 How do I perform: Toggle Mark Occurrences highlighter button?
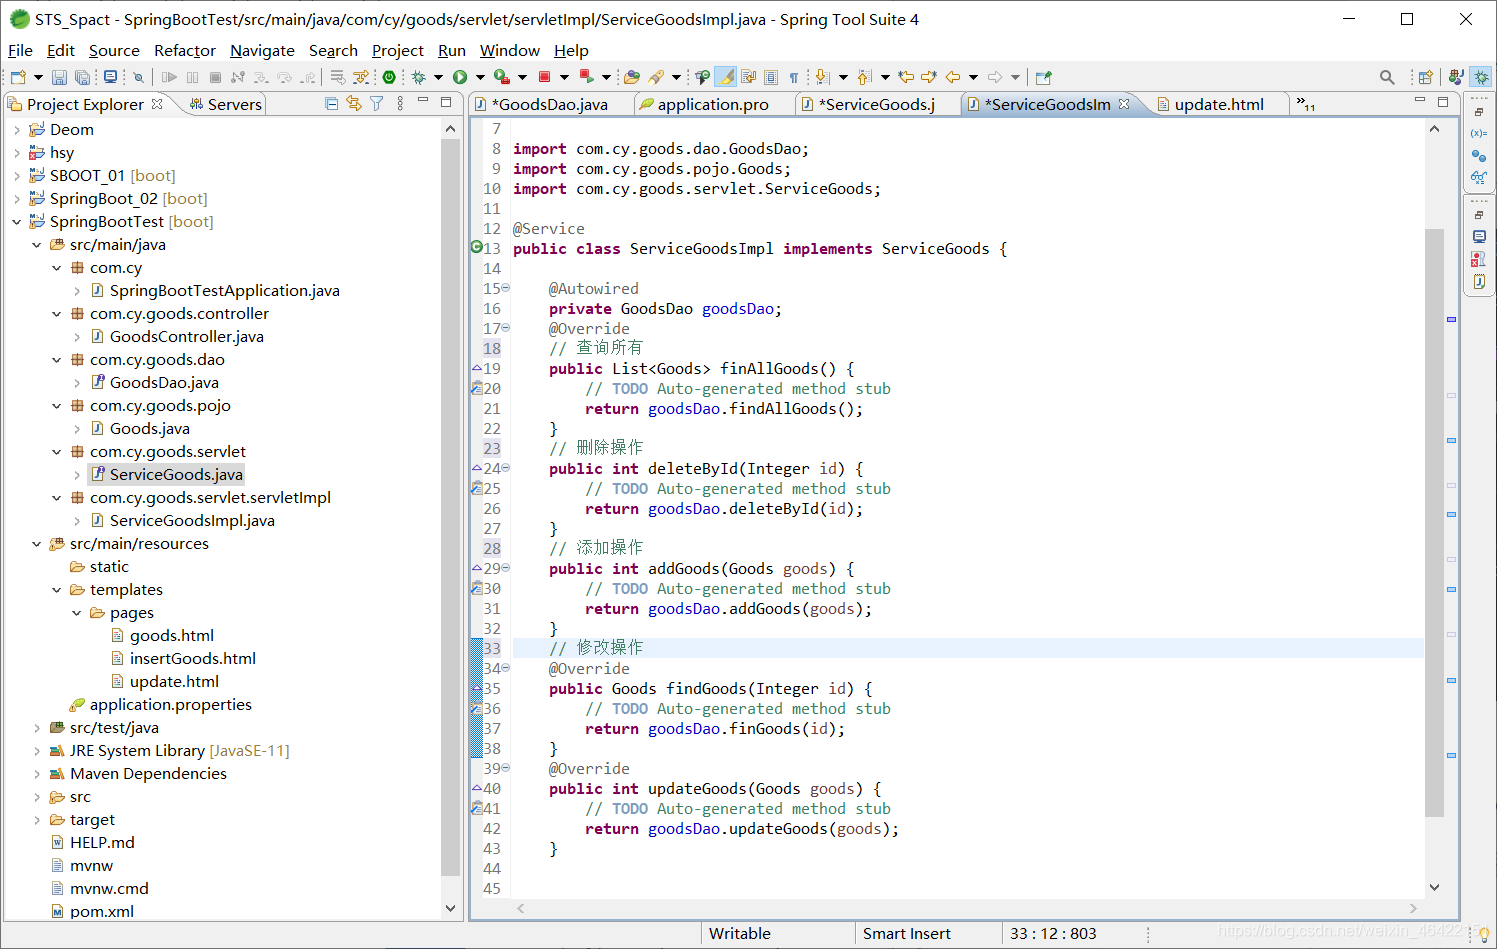pos(725,77)
